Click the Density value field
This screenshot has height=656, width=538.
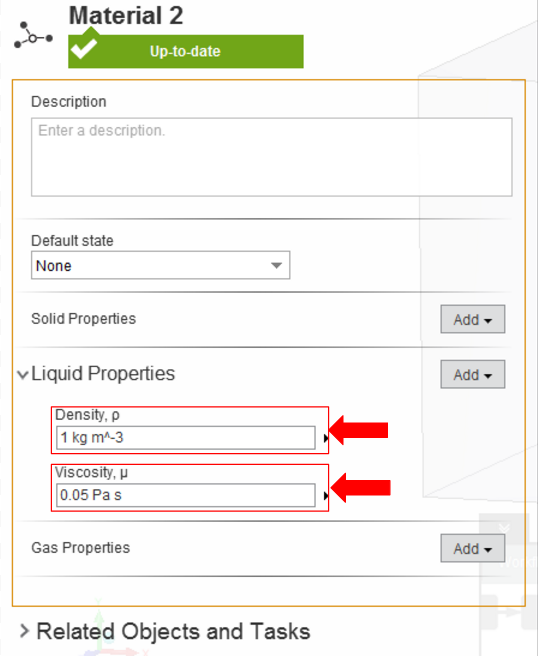186,438
